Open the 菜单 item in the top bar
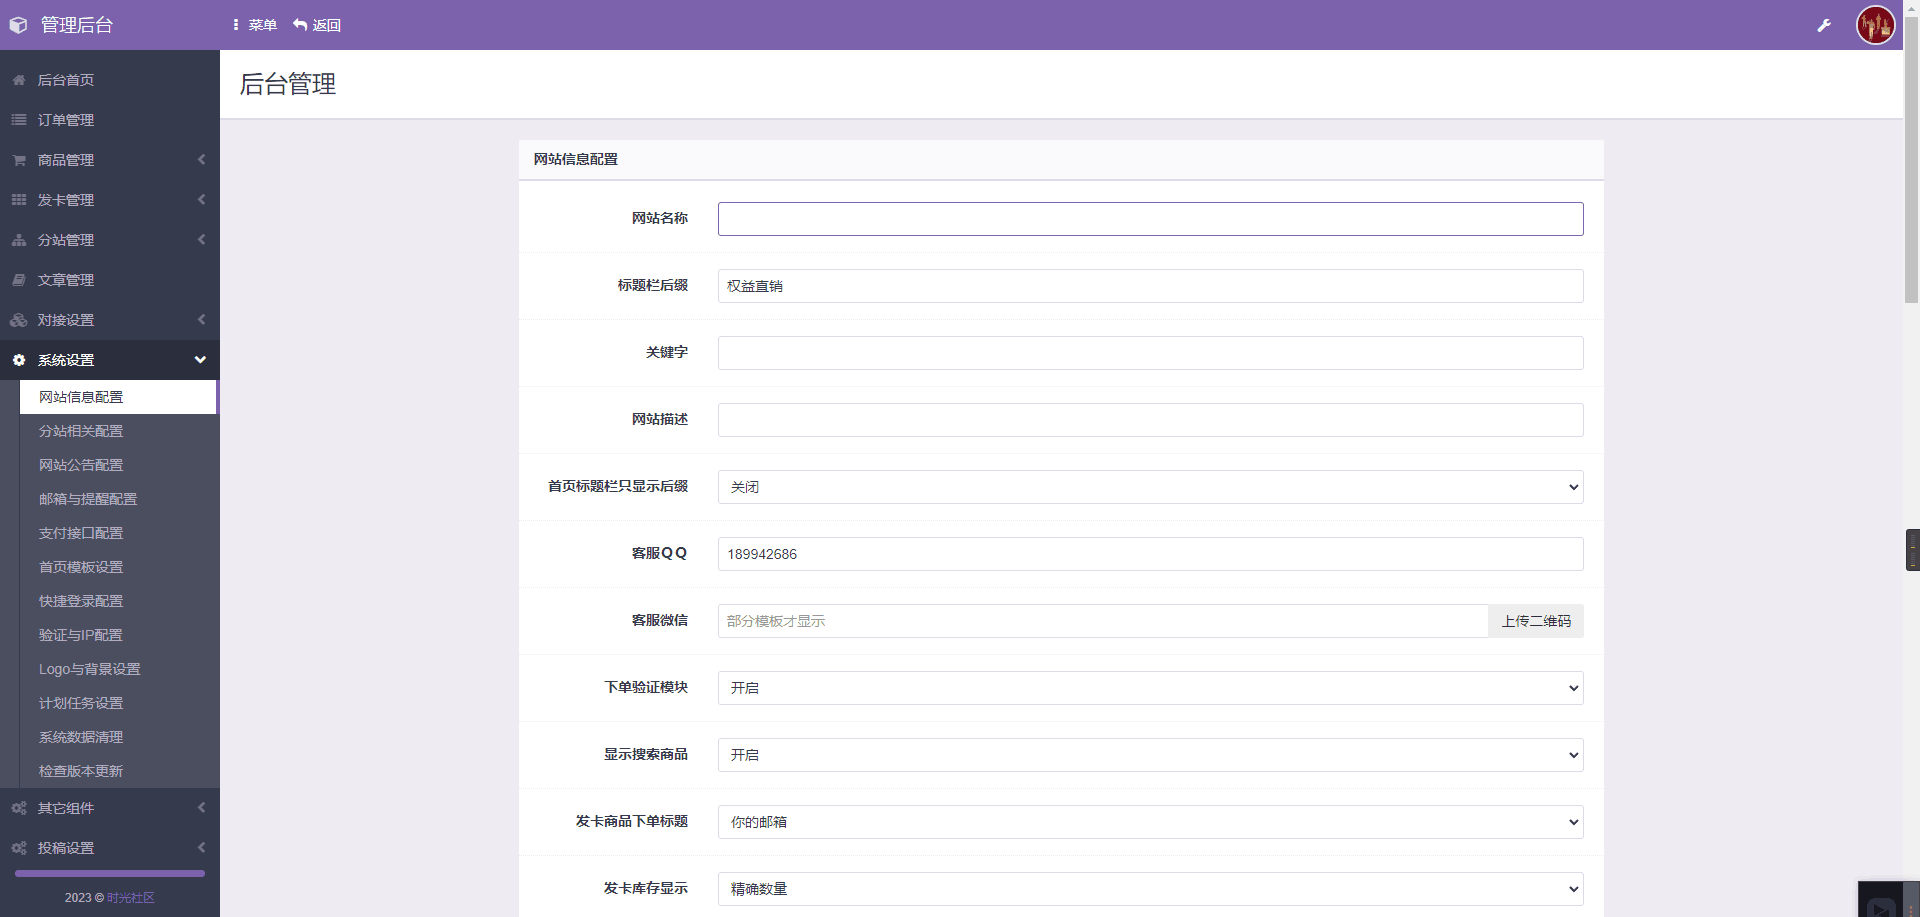Viewport: 1920px width, 917px height. coord(254,24)
